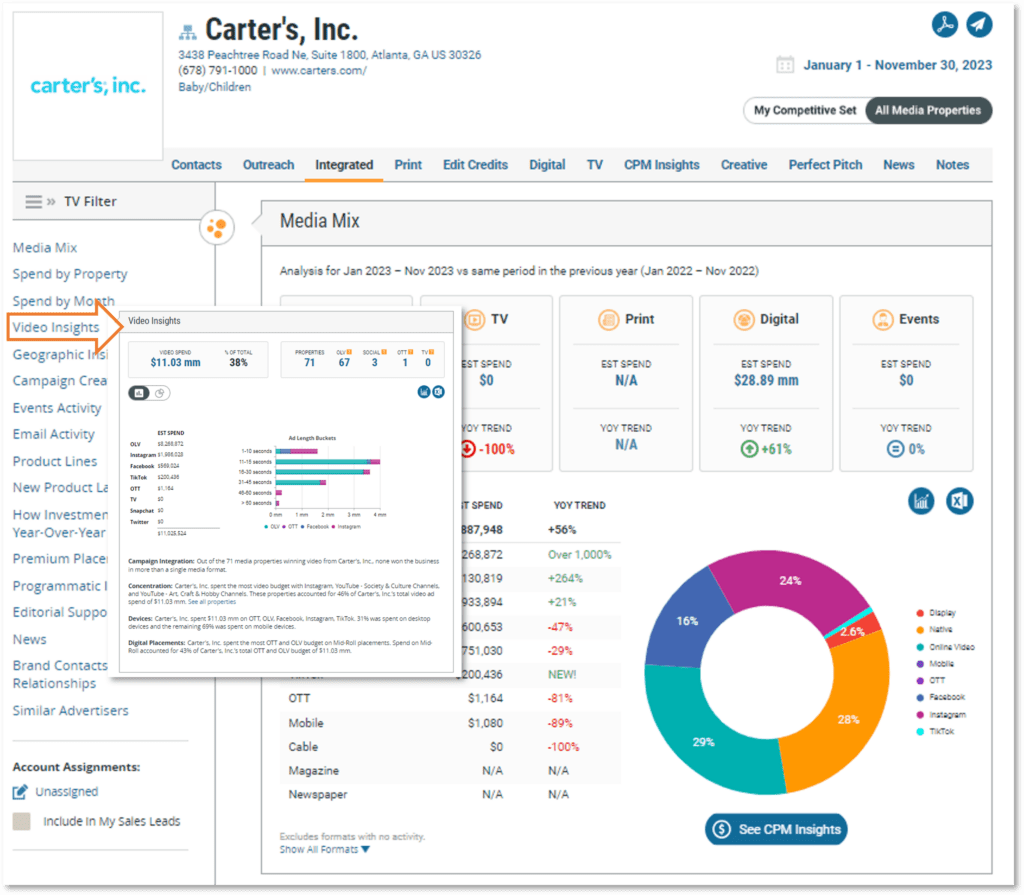Select the All Media Properties toggle

click(928, 110)
